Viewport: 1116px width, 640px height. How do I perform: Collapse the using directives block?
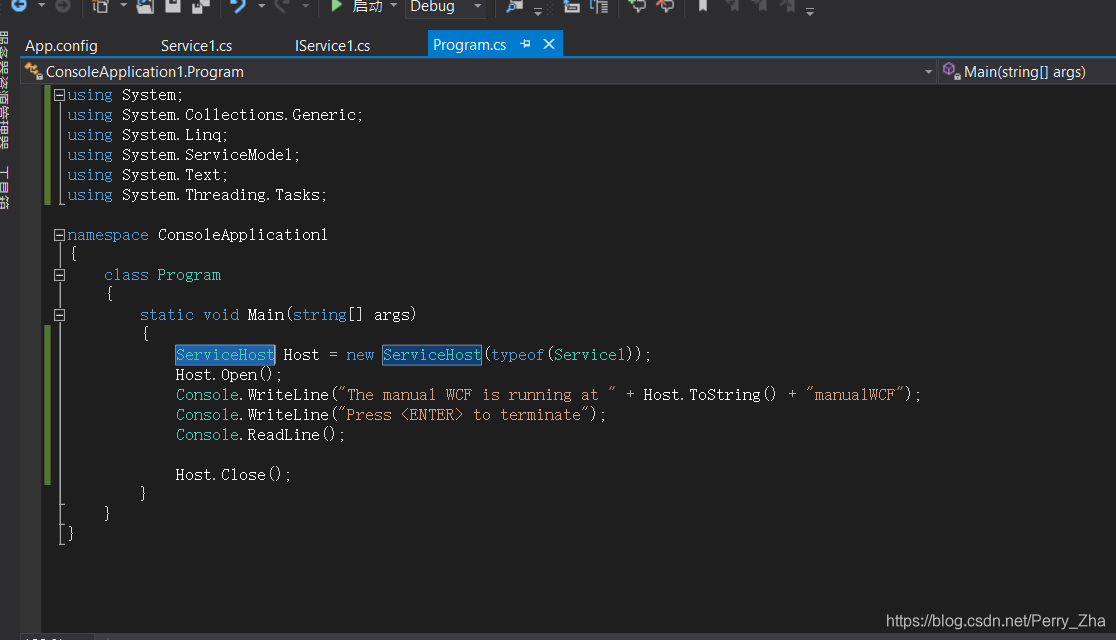[60, 95]
